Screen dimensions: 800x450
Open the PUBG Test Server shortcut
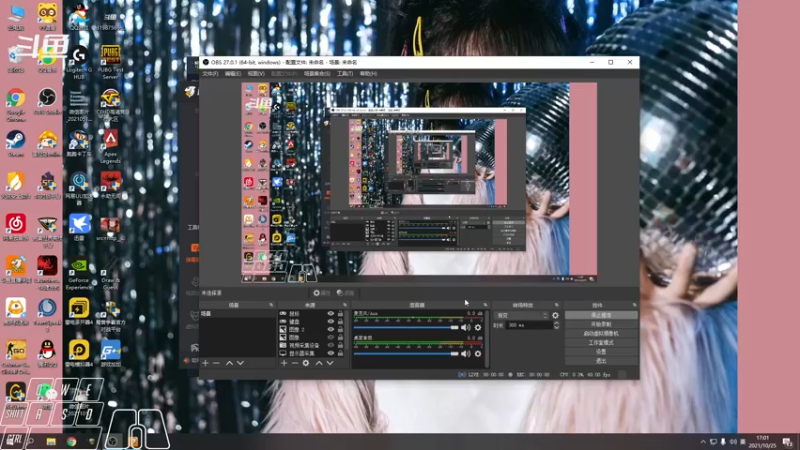[111, 62]
